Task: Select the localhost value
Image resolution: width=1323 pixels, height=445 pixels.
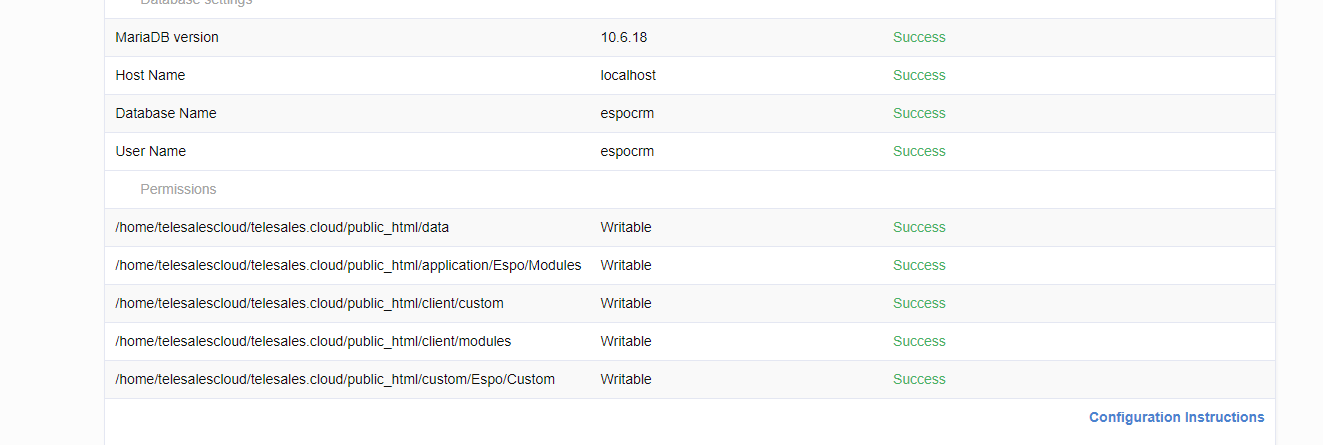Action: (x=628, y=75)
